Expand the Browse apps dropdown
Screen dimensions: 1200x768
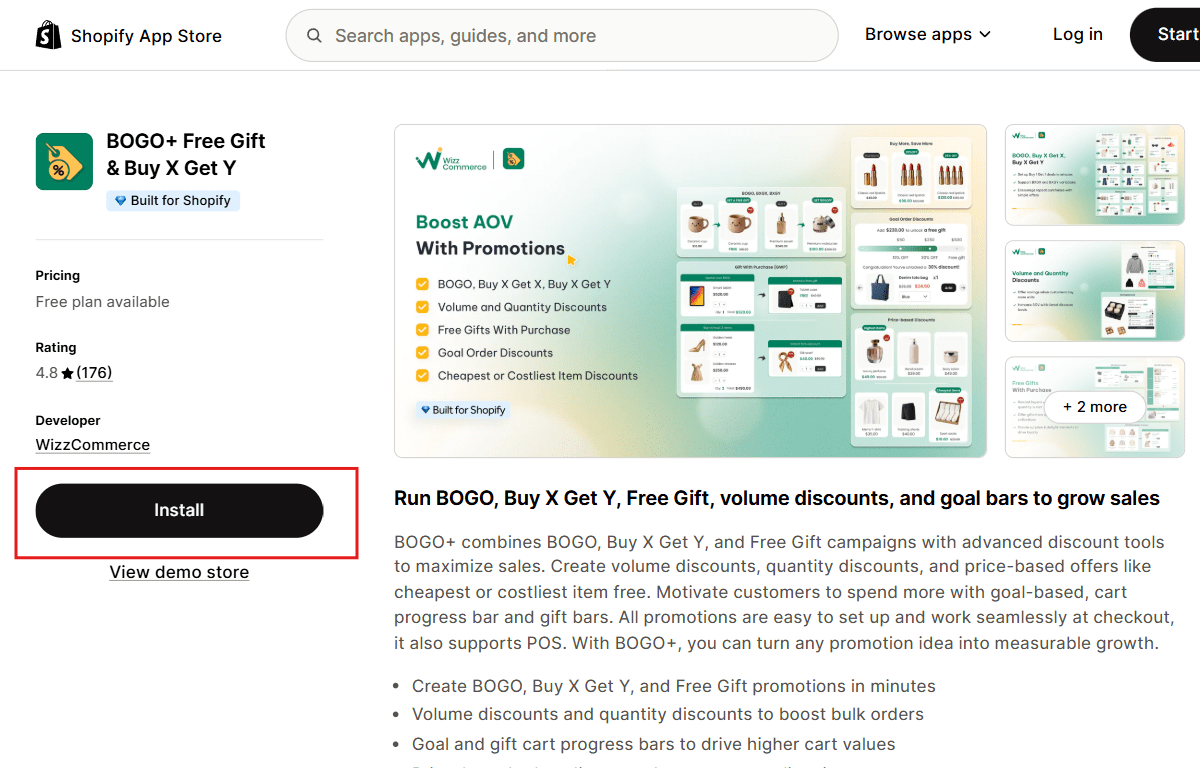(x=928, y=34)
